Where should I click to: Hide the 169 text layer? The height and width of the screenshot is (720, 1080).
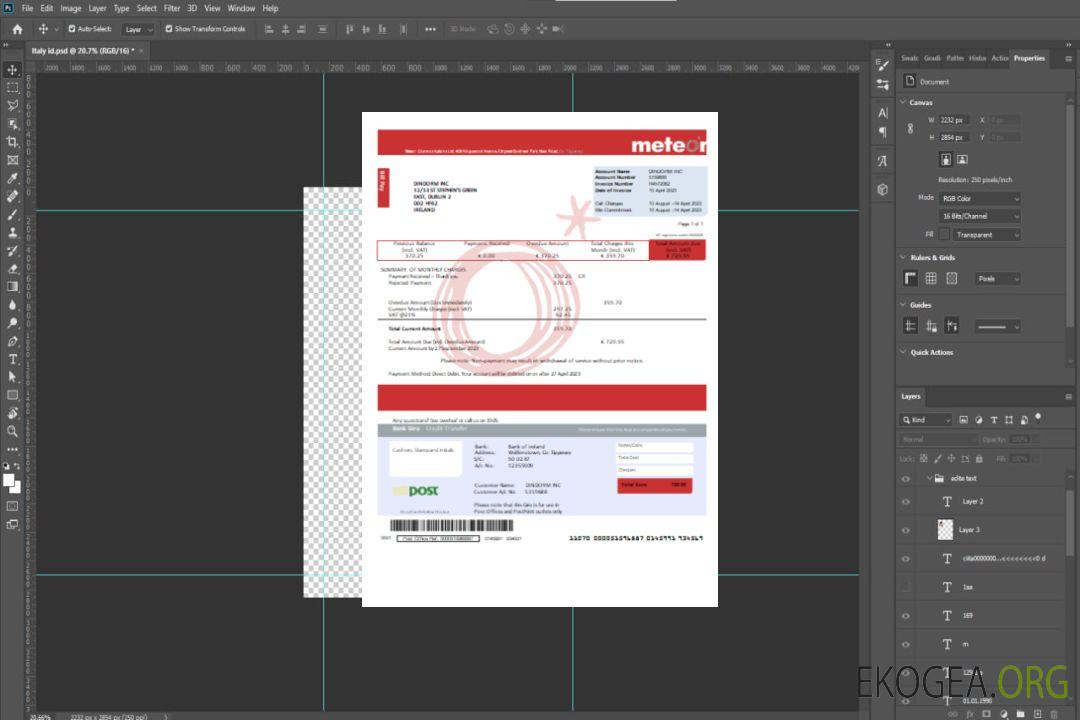[906, 616]
